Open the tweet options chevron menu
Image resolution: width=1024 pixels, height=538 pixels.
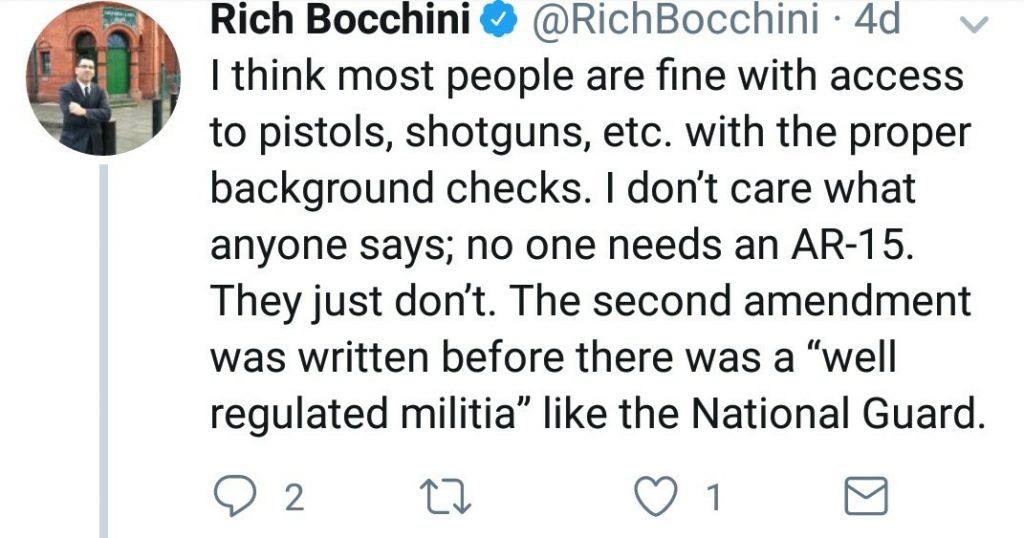975,24
